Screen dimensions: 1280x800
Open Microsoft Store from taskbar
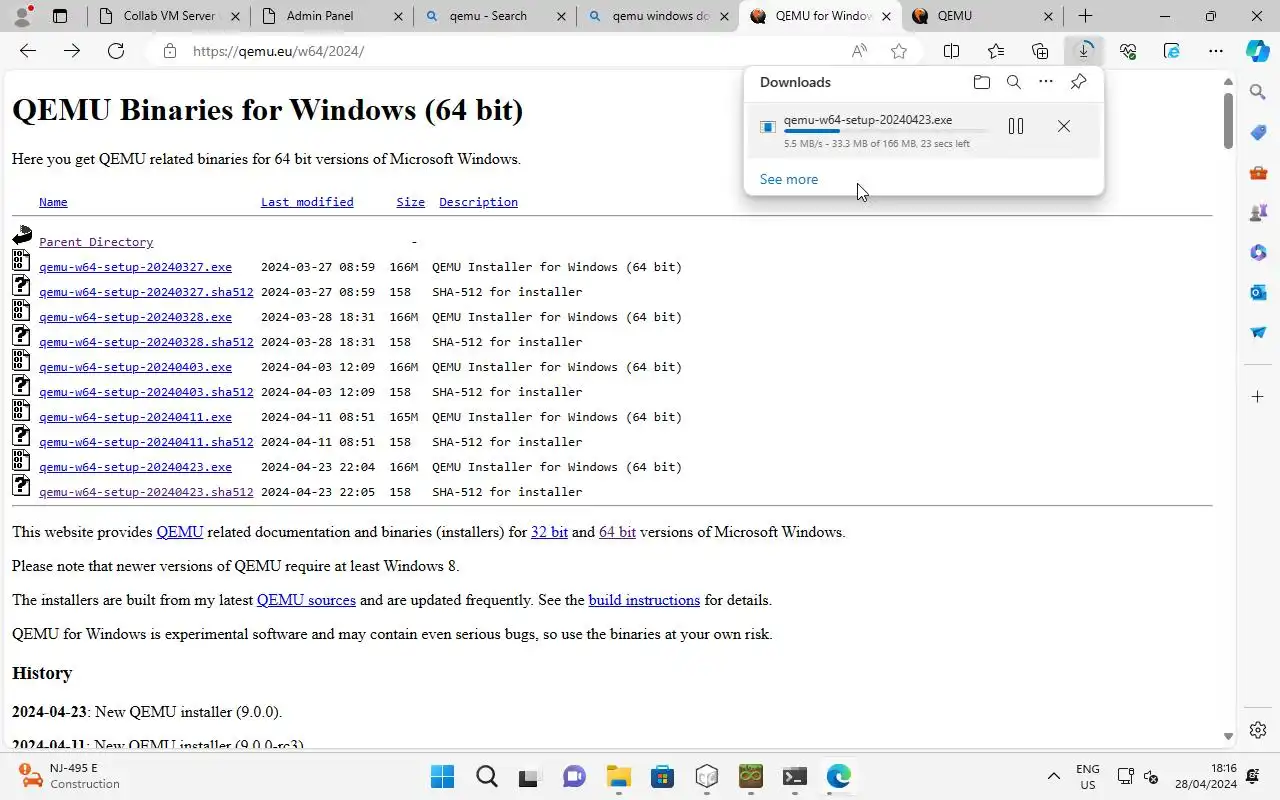662,776
